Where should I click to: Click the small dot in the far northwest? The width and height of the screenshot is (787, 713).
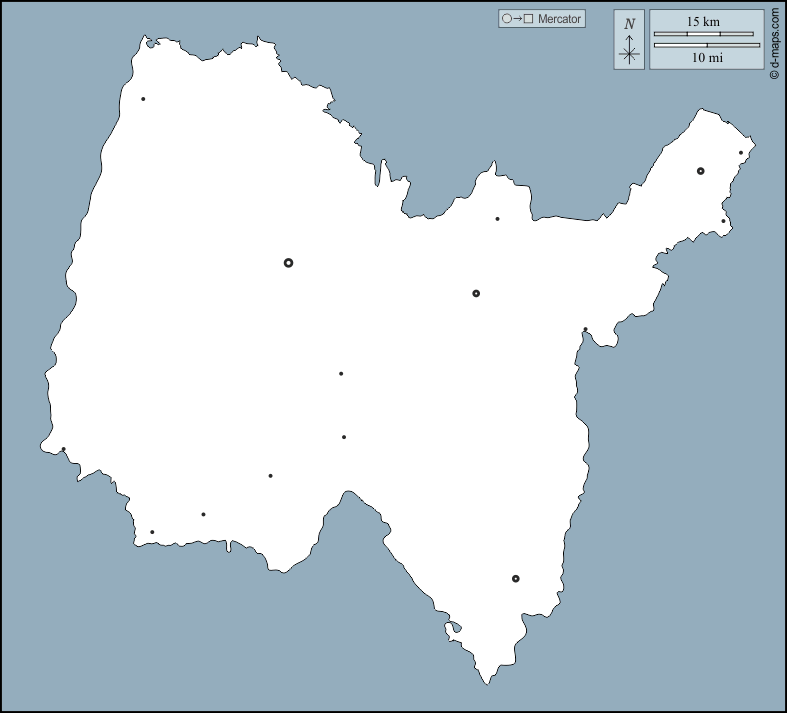pos(143,99)
